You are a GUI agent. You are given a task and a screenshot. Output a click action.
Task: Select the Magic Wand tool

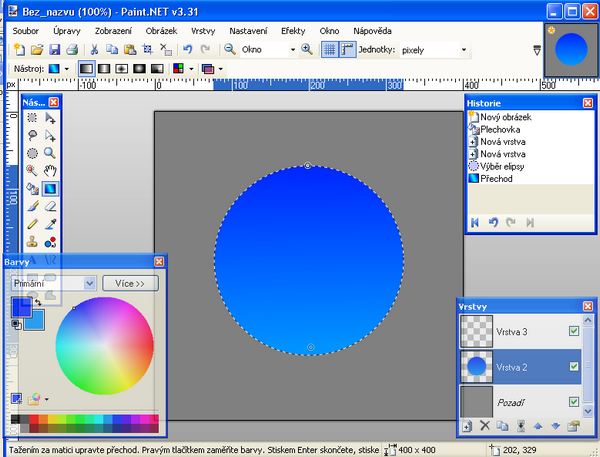[x=31, y=170]
